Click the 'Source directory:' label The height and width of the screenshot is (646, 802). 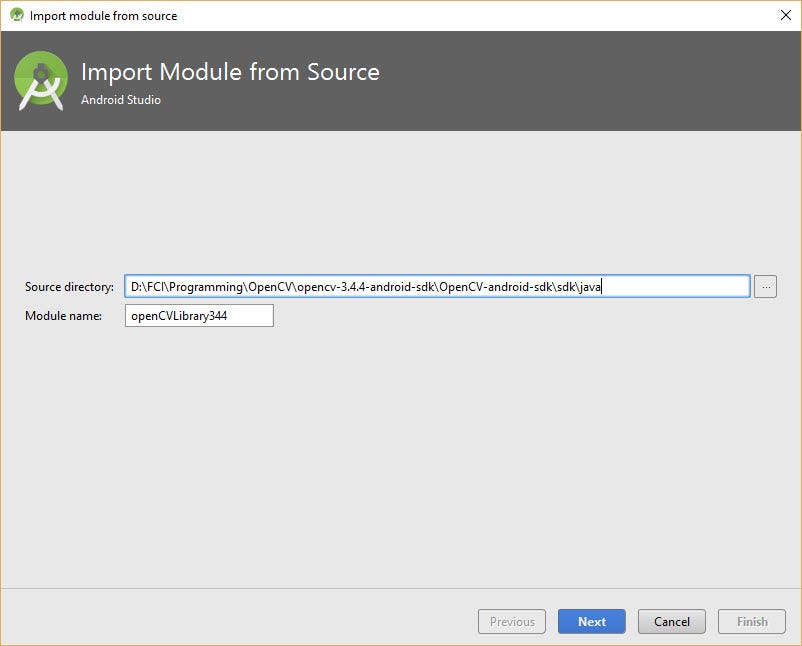[70, 287]
